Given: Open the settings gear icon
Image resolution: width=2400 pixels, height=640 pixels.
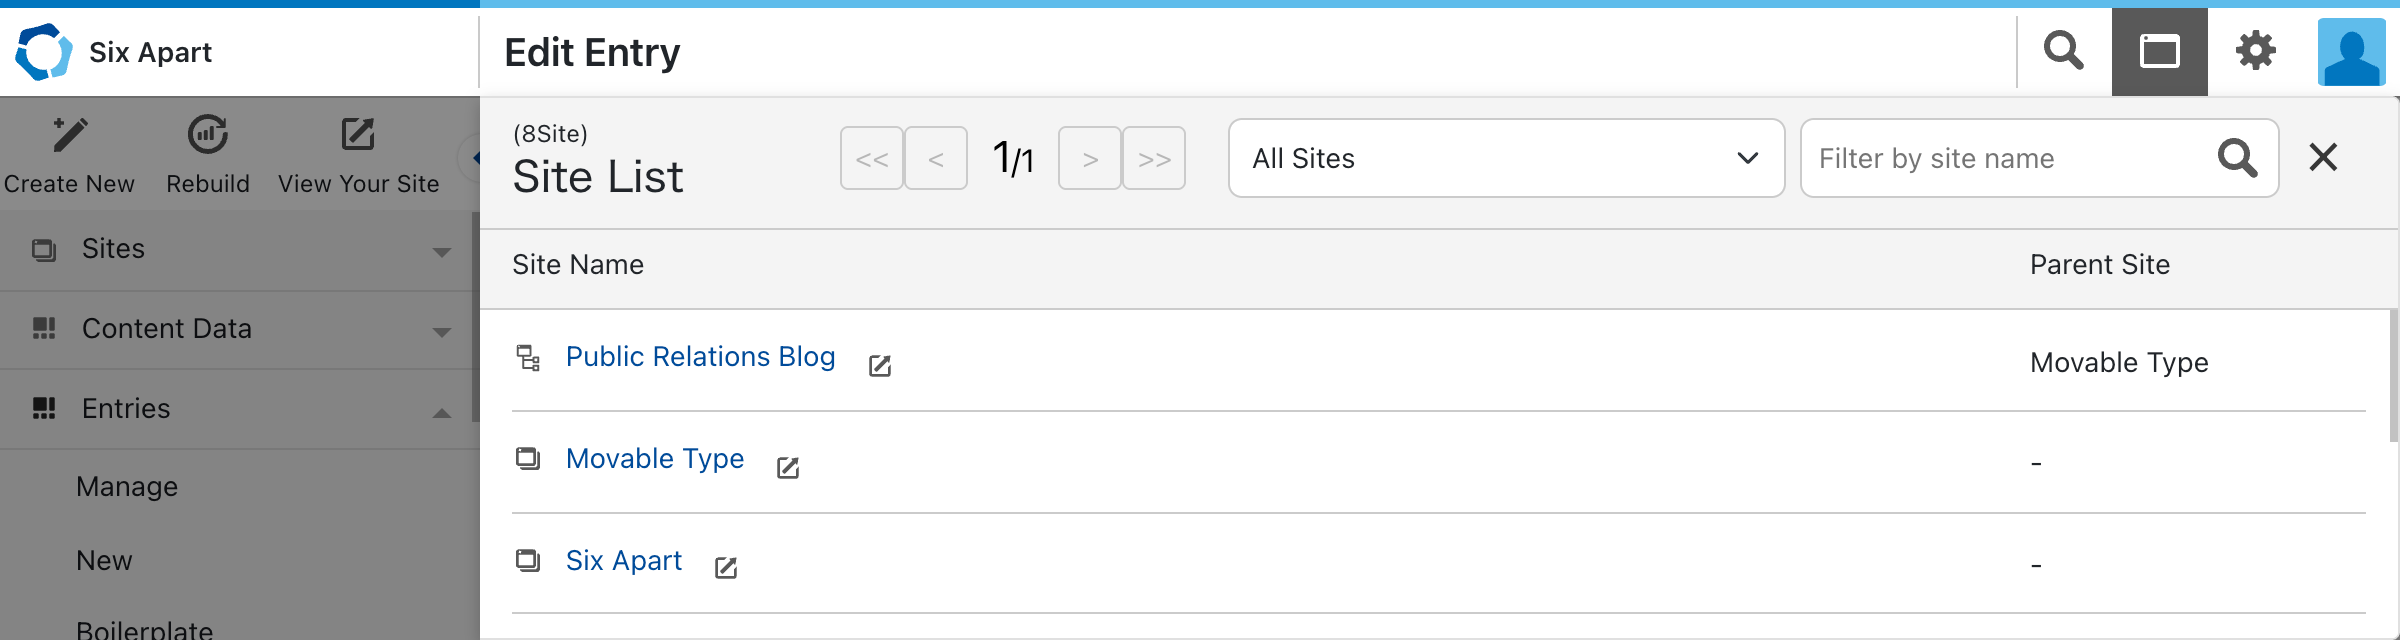Looking at the screenshot, I should pyautogui.click(x=2255, y=51).
